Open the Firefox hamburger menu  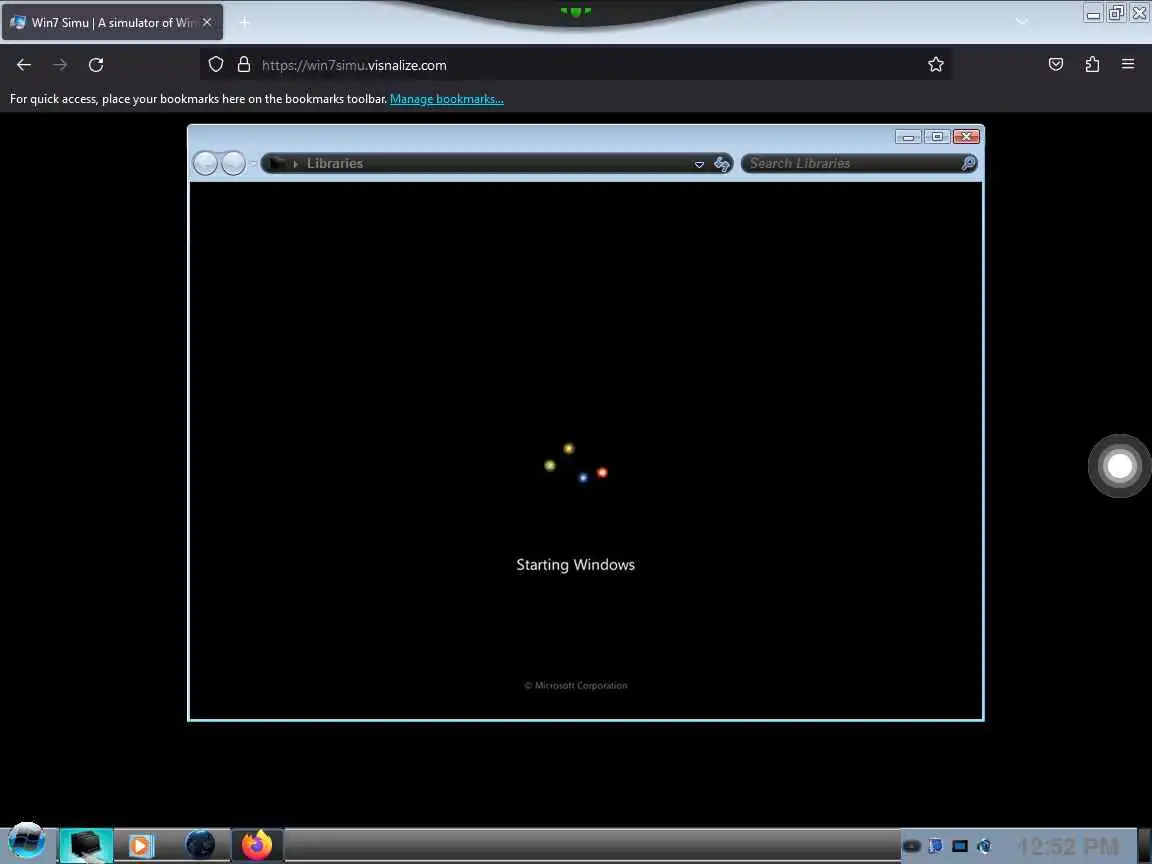pos(1128,65)
